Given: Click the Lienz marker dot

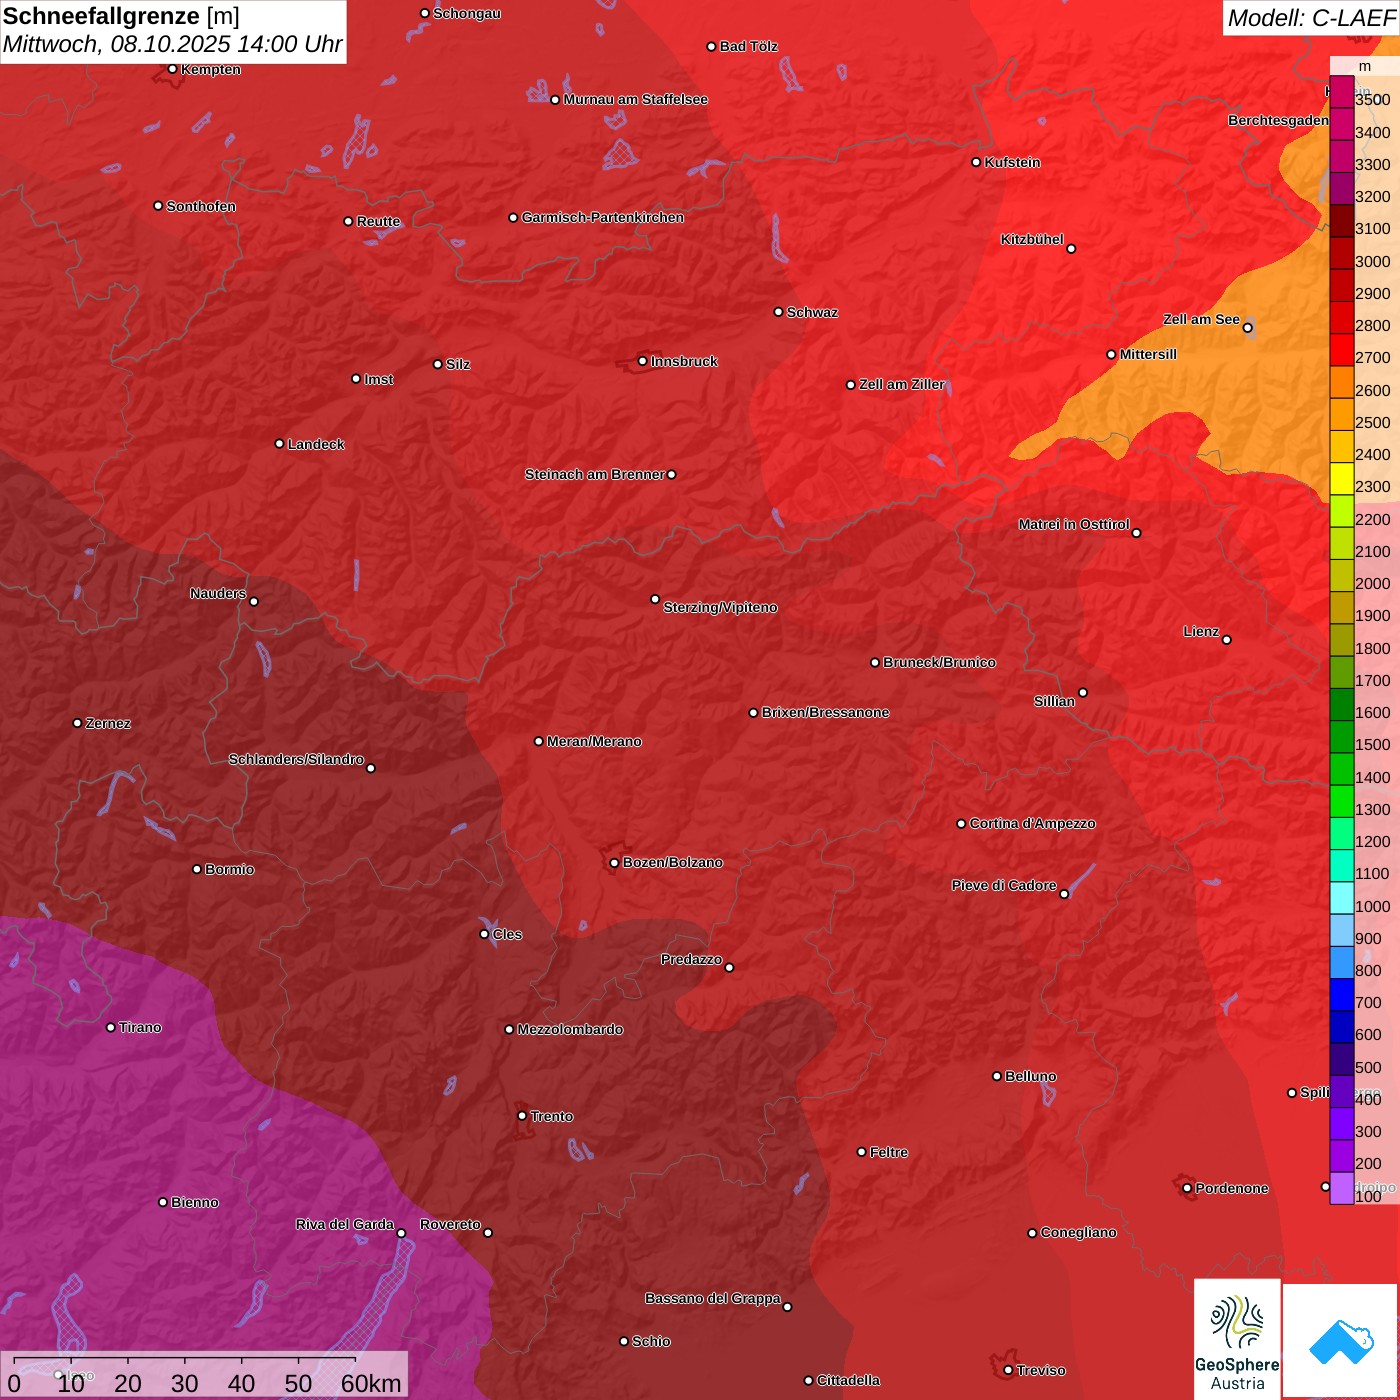Looking at the screenshot, I should pos(1227,640).
